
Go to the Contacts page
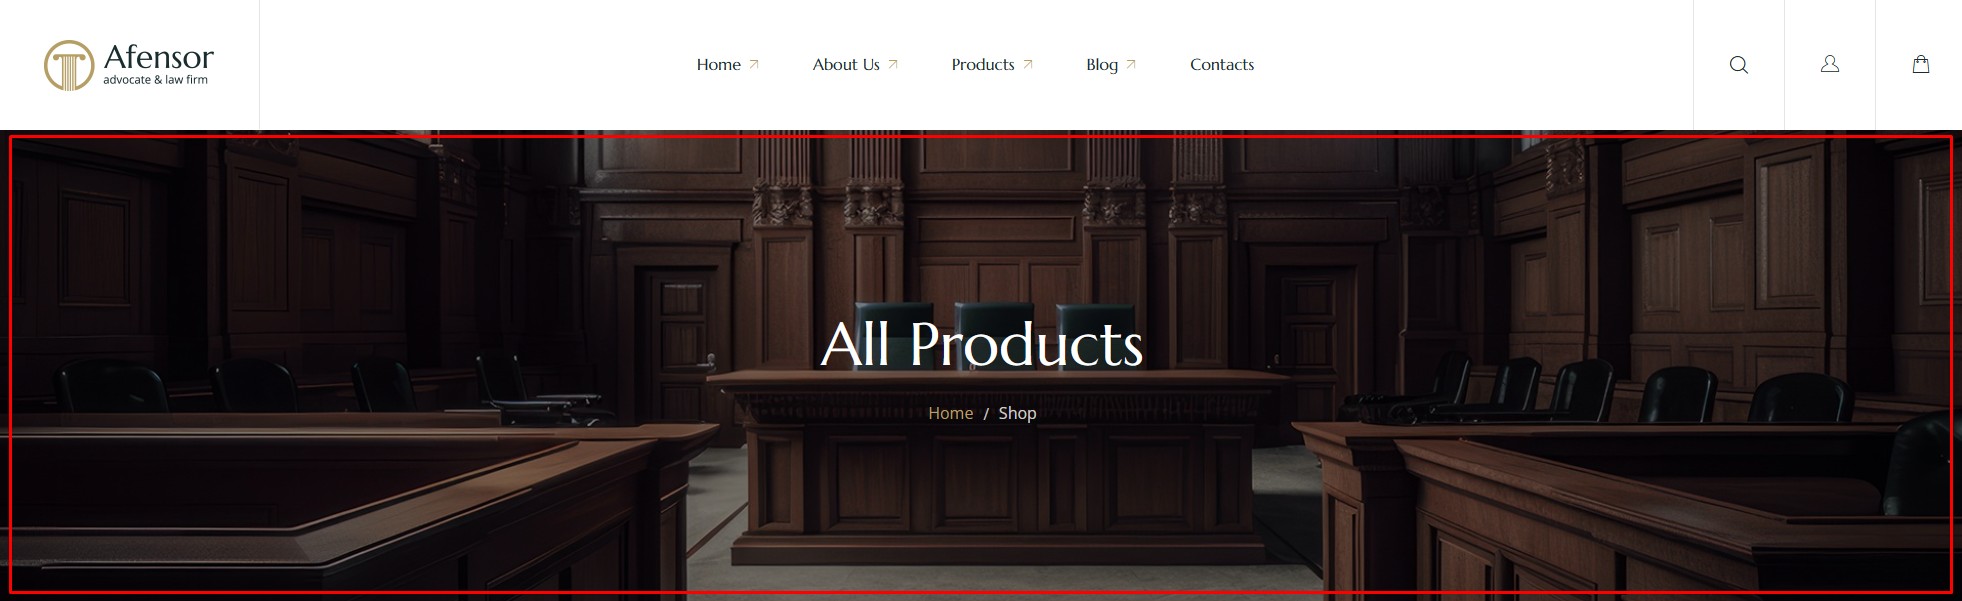pos(1222,64)
